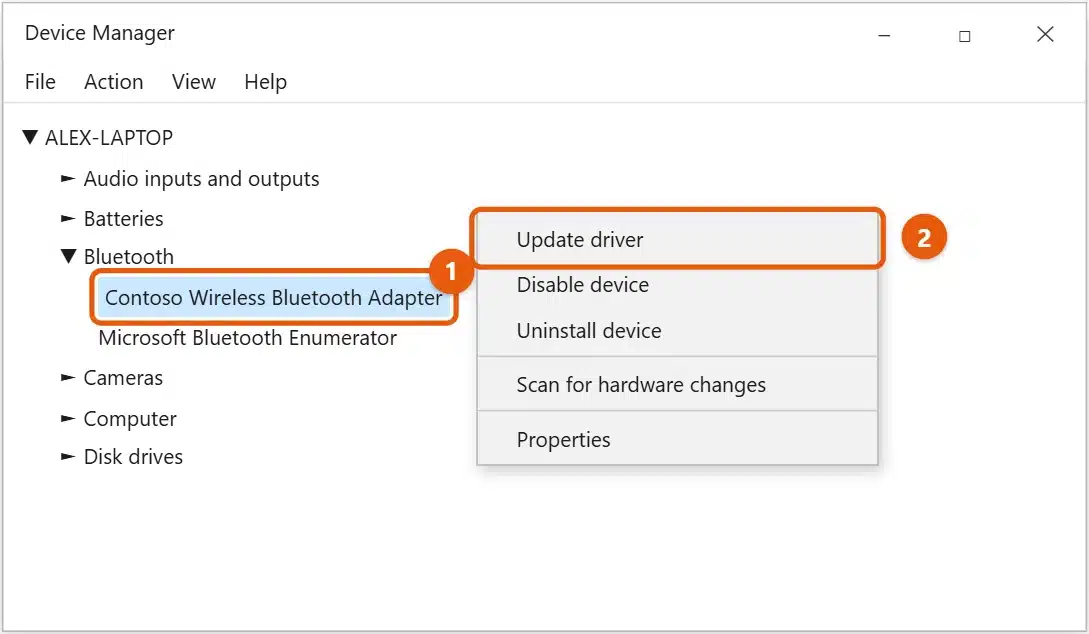Screen dimensions: 1089x634
Task: Select the ALEX-LAPTOP label
Action: pyautogui.click(x=109, y=137)
